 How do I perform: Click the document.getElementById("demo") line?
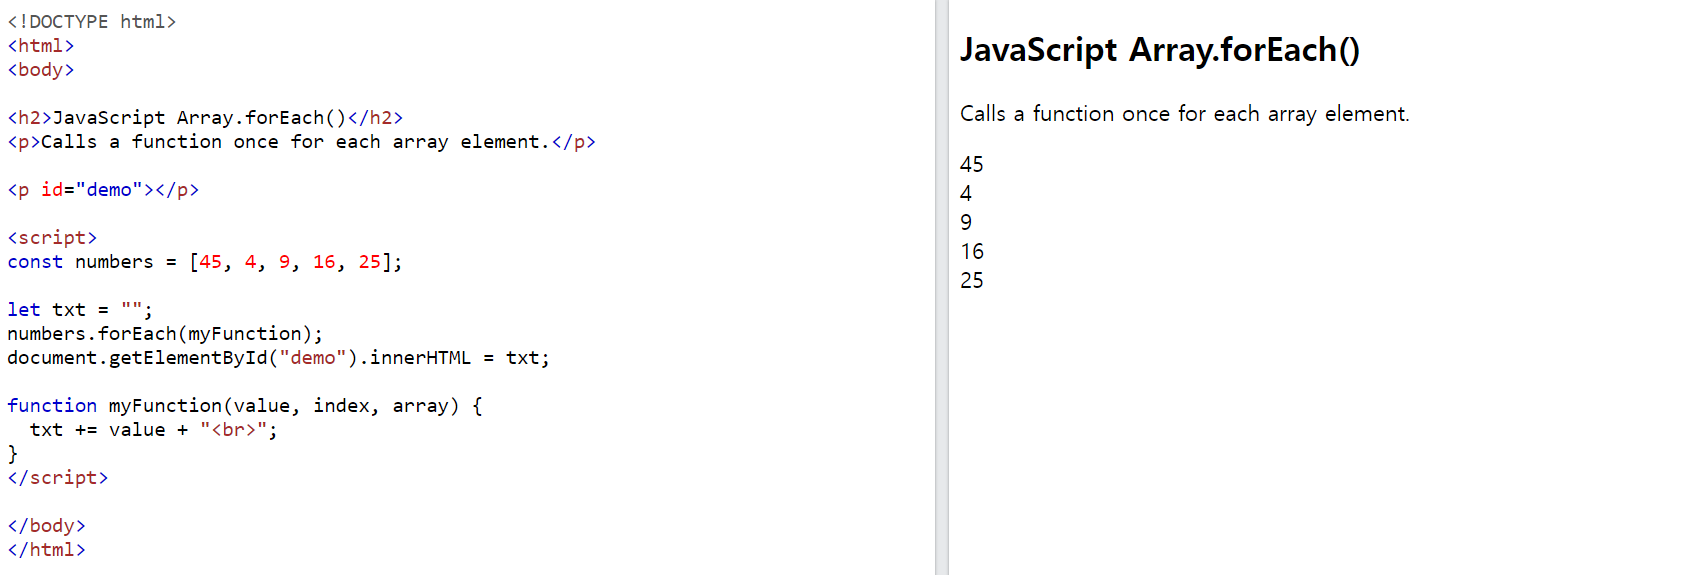[x=278, y=357]
